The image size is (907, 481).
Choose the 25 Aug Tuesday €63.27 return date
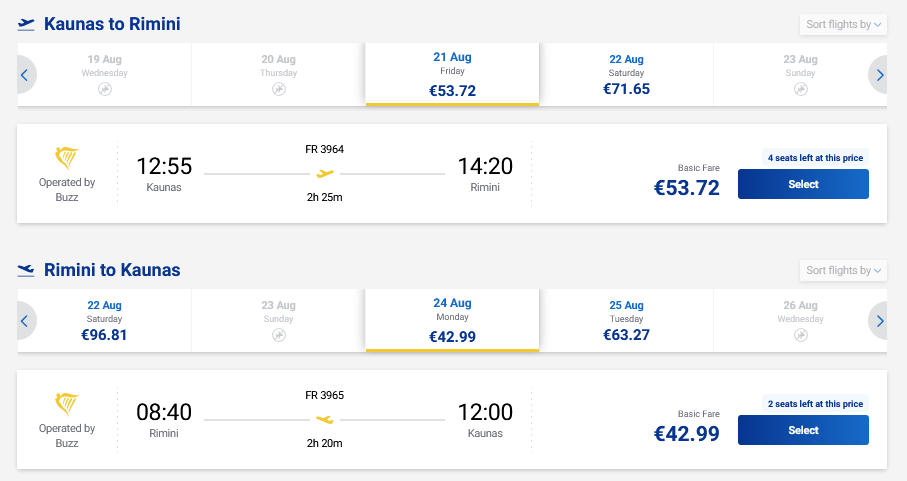pyautogui.click(x=626, y=321)
